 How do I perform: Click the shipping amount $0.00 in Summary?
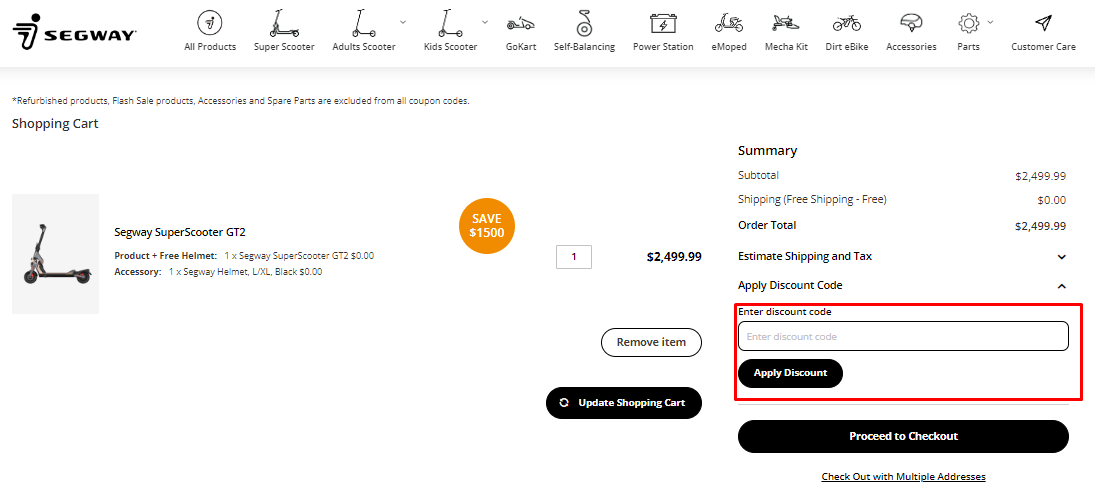pyautogui.click(x=1052, y=200)
